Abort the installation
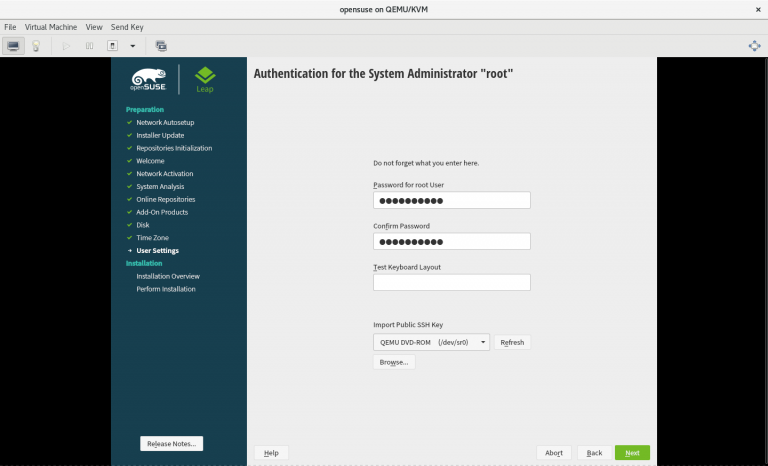The image size is (768, 466). [x=554, y=453]
